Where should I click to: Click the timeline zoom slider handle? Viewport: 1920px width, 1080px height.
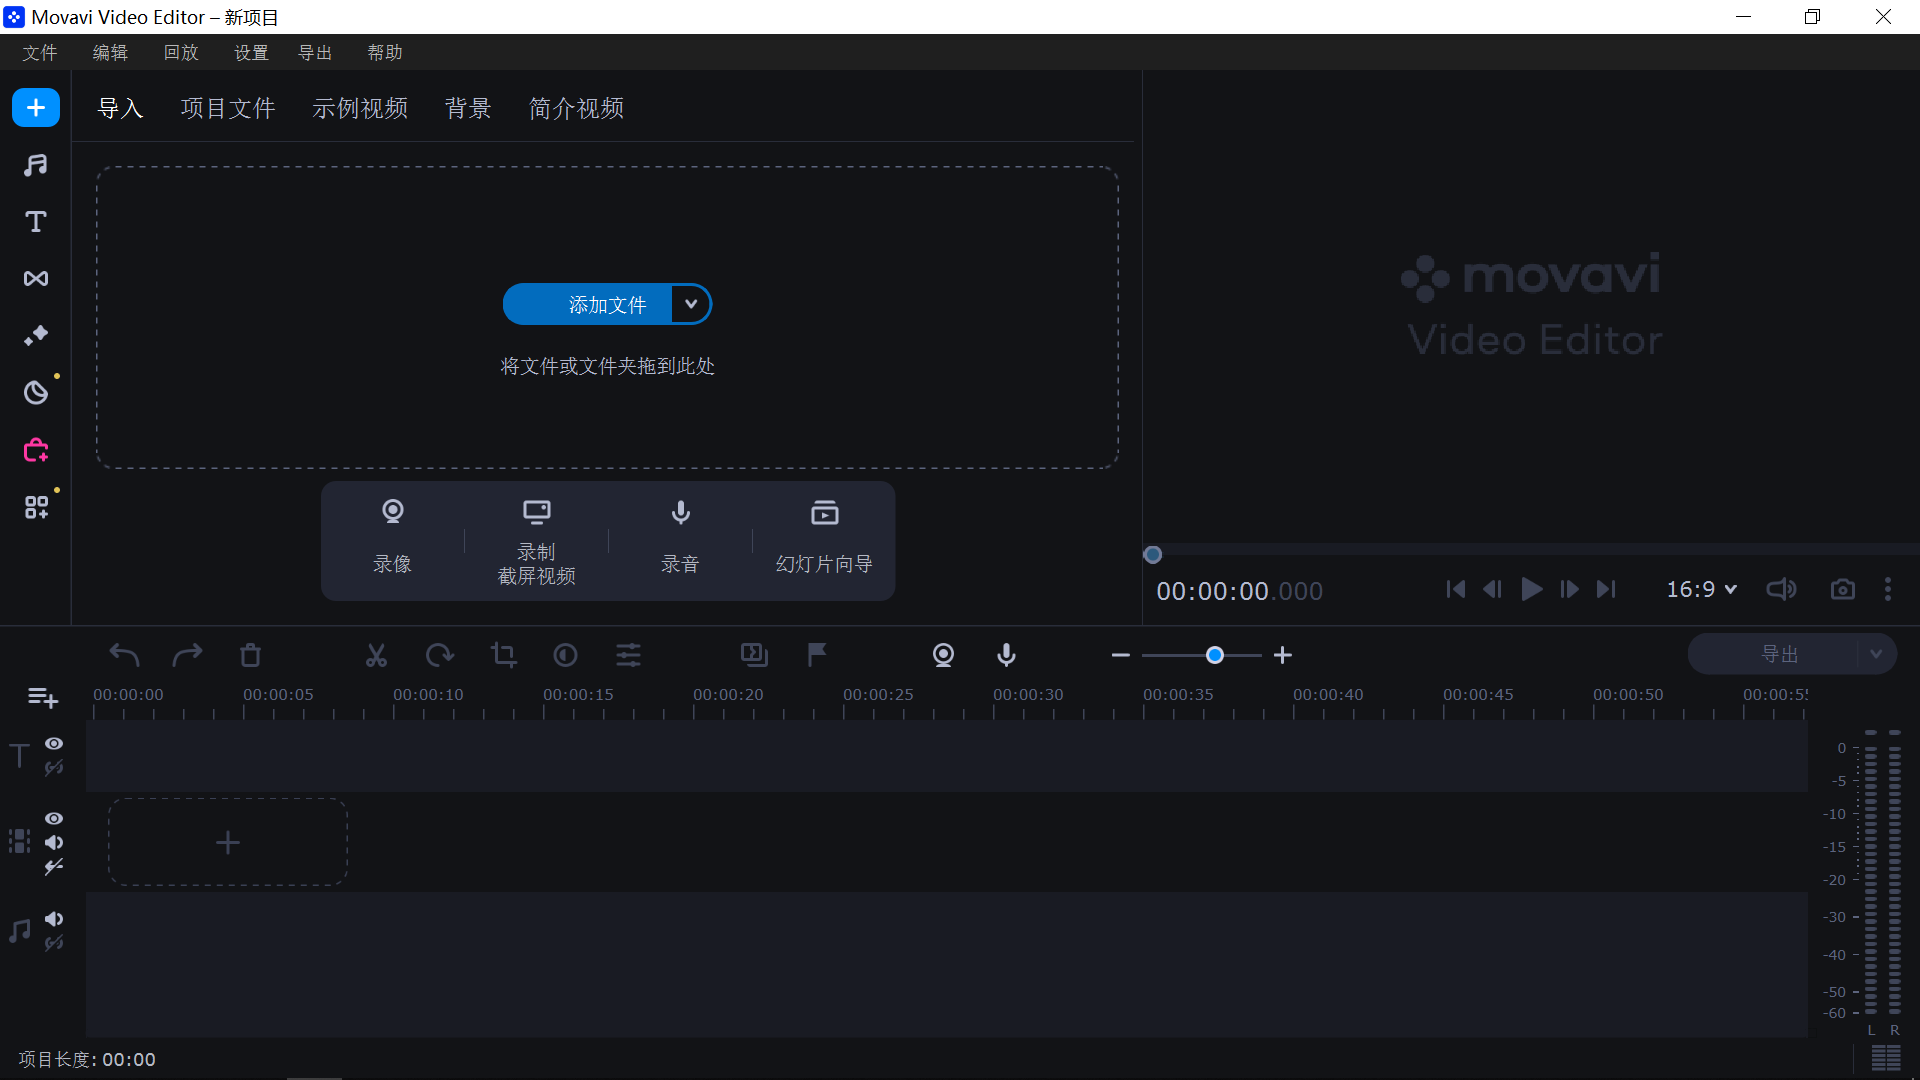pyautogui.click(x=1215, y=655)
